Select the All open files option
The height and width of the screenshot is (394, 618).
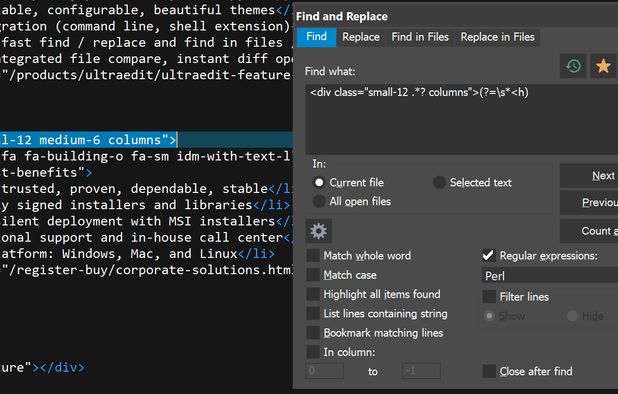pos(352,201)
